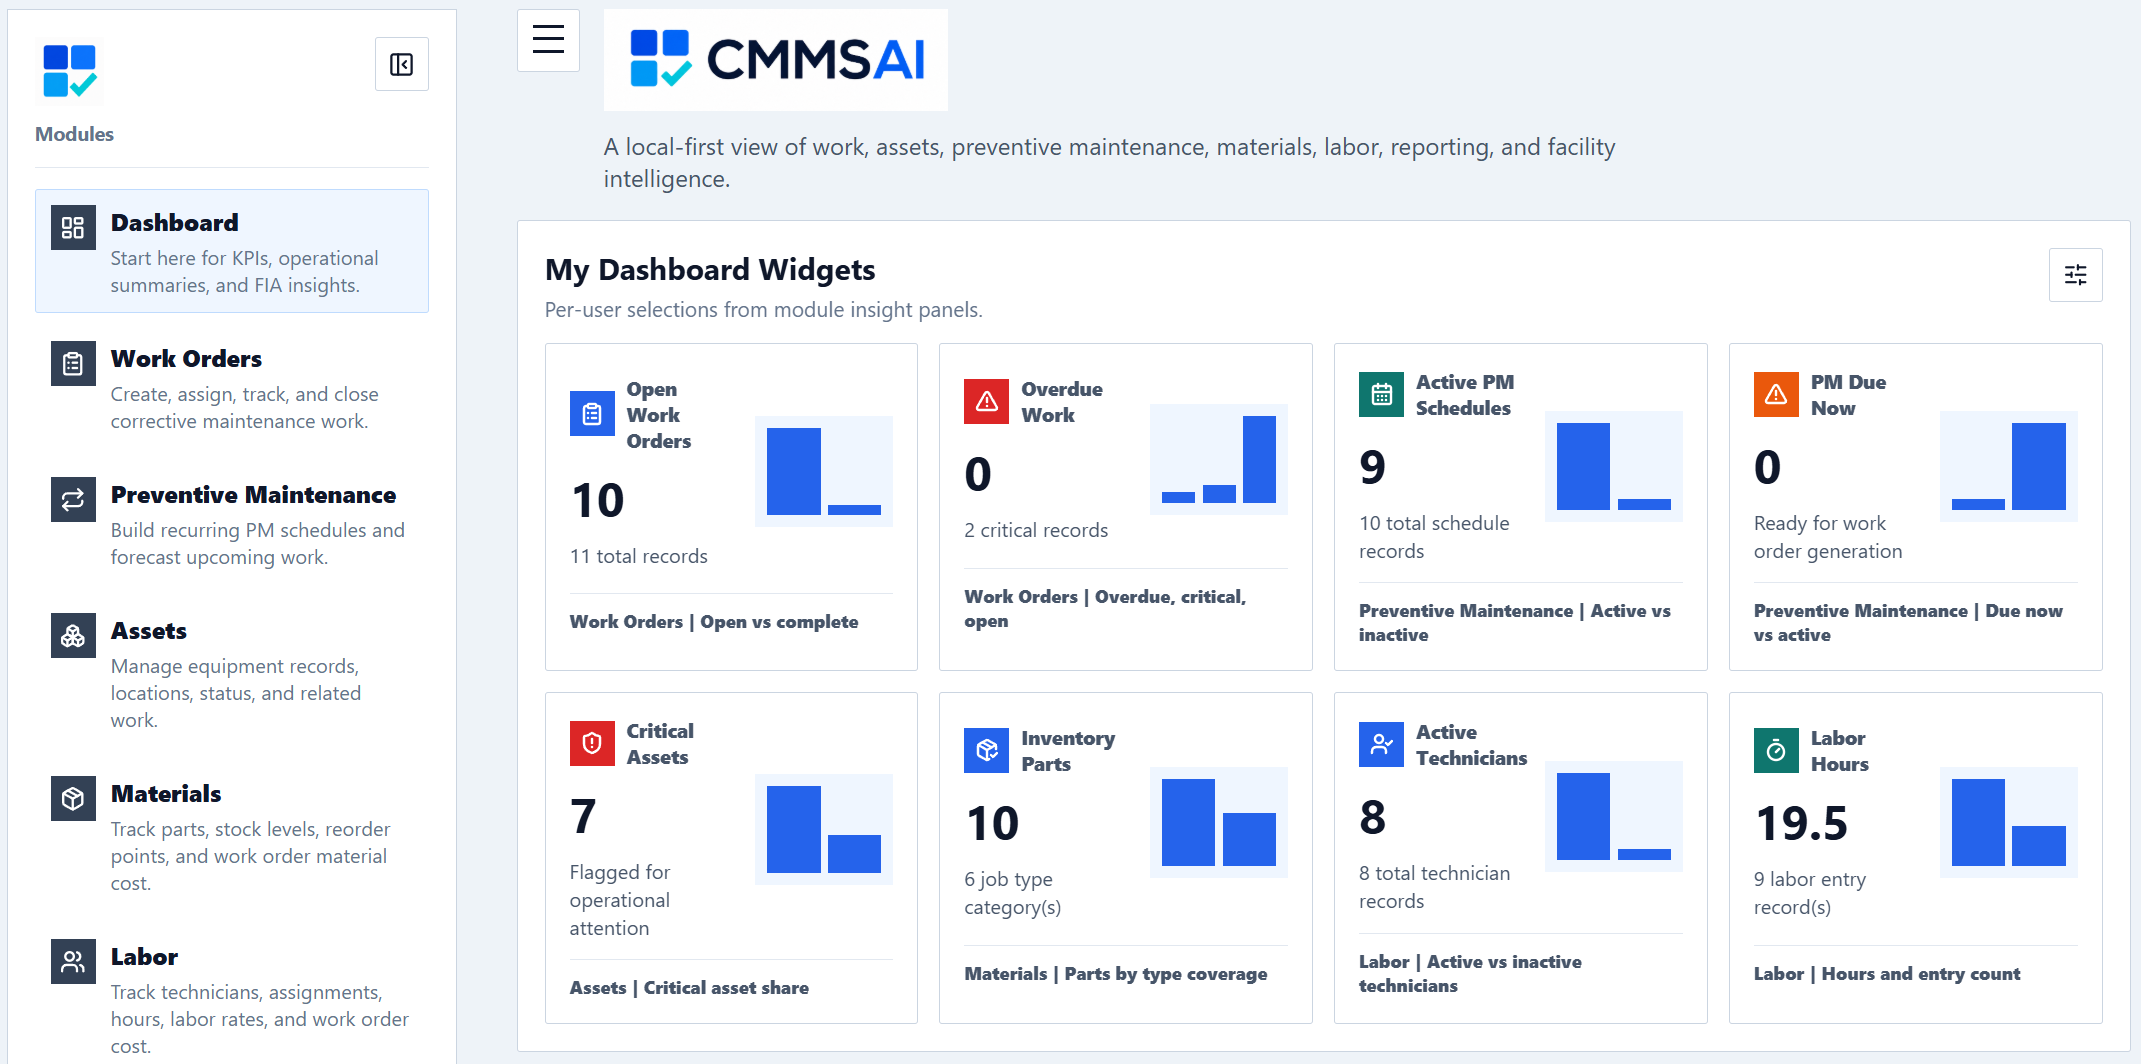Navigate to the Materials module
The image size is (2141, 1064).
click(x=232, y=836)
